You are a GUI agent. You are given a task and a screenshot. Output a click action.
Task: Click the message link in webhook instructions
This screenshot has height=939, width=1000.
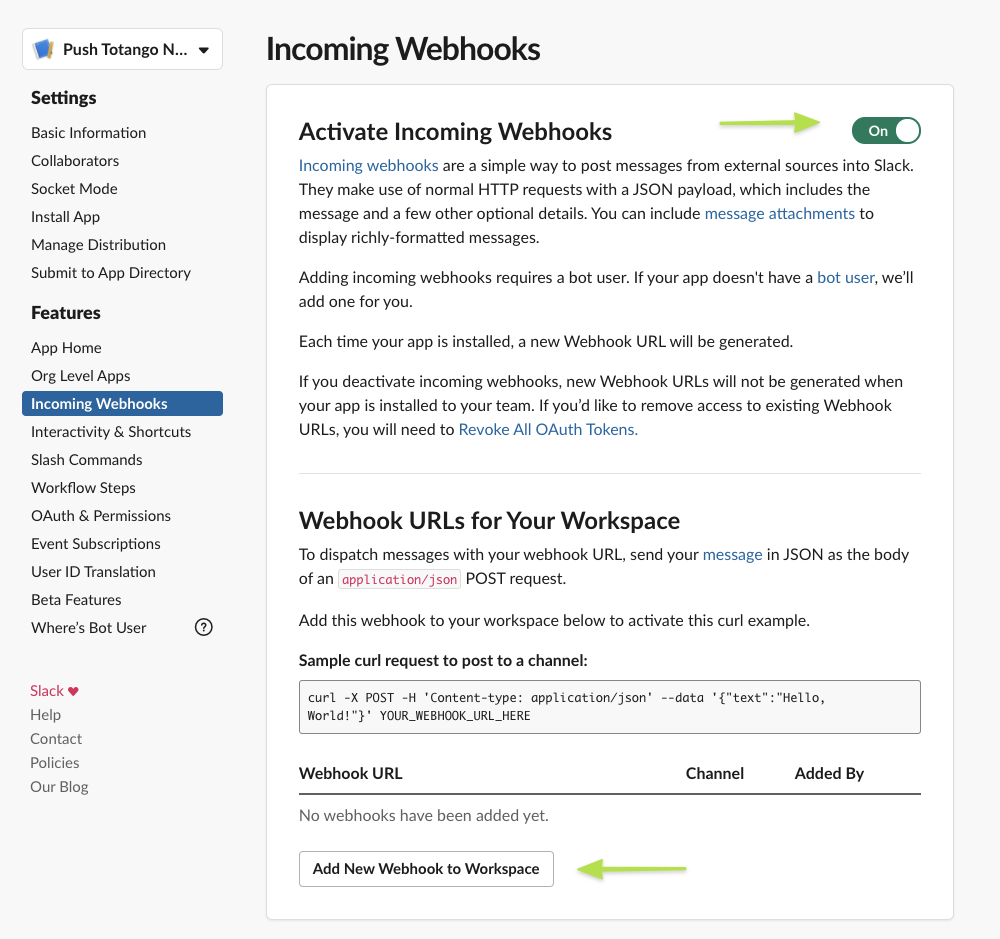(732, 554)
